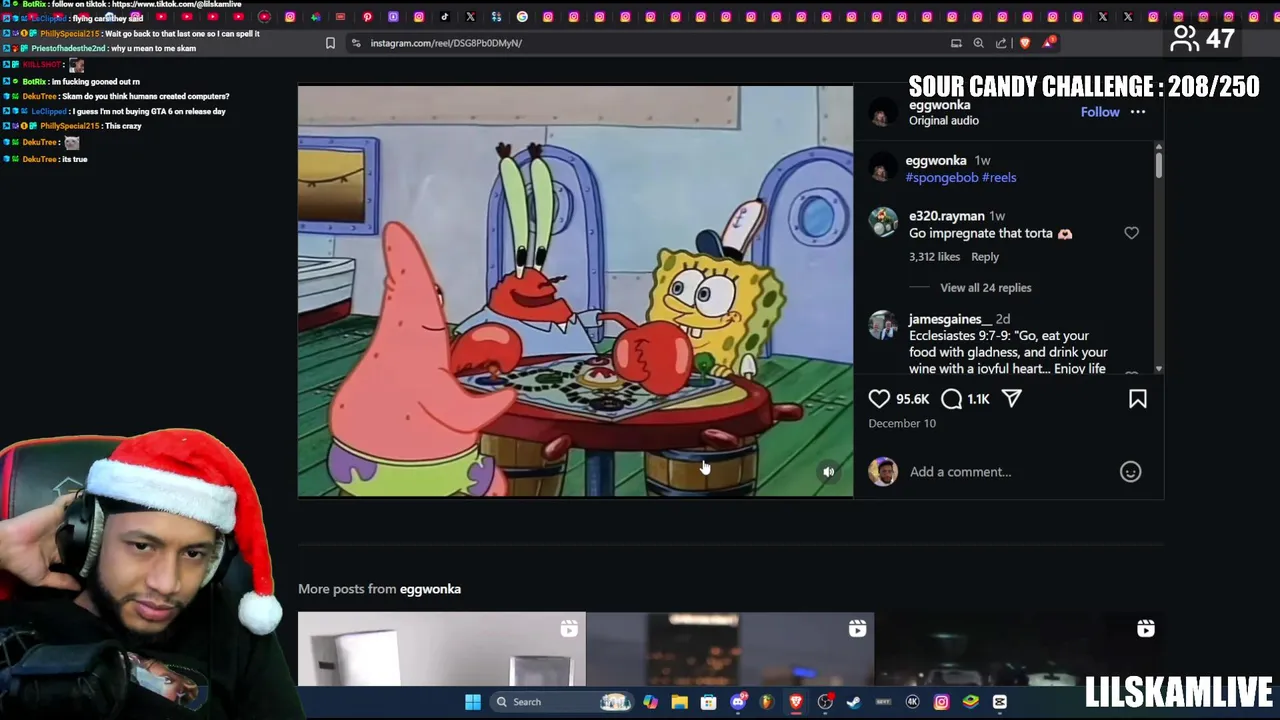Open the middle More posts reel thumbnail
Viewport: 1280px width, 720px height.
(730, 649)
